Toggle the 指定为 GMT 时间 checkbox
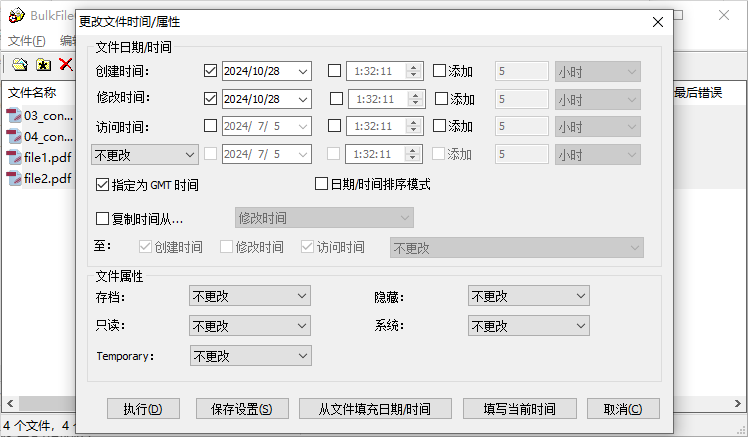The width and height of the screenshot is (748, 437). click(102, 185)
